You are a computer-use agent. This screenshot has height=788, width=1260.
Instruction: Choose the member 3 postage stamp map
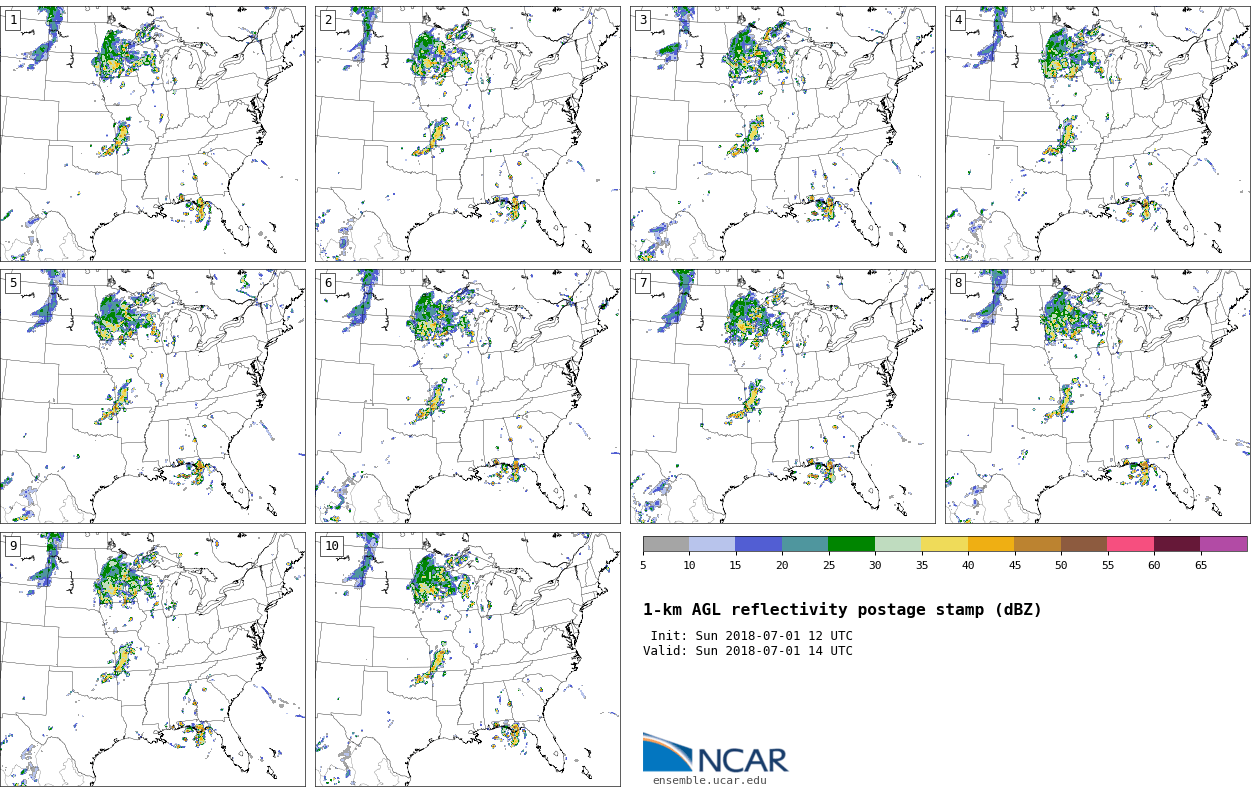tap(783, 134)
